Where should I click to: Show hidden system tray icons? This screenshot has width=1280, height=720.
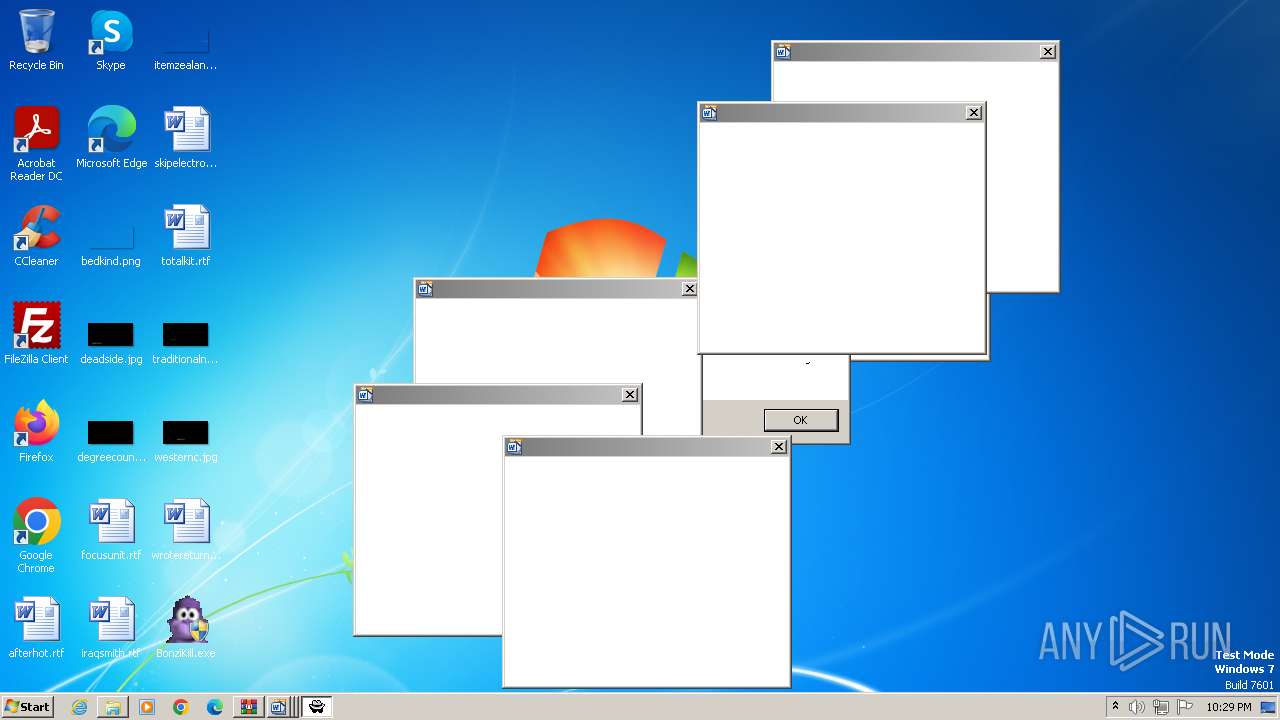[x=1115, y=707]
